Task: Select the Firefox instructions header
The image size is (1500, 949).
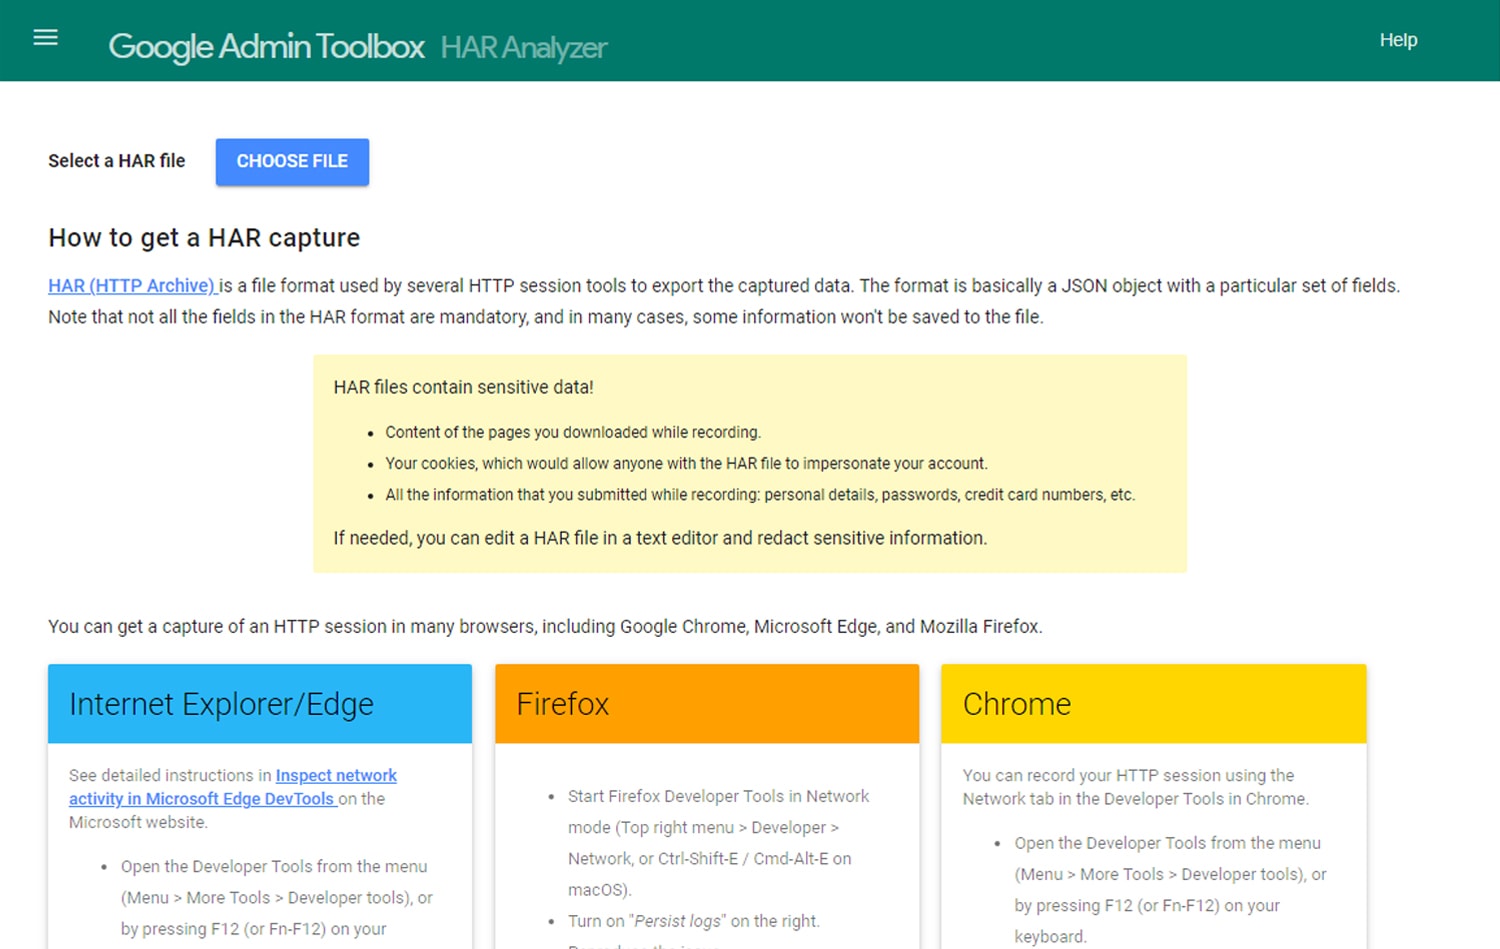Action: 562,703
